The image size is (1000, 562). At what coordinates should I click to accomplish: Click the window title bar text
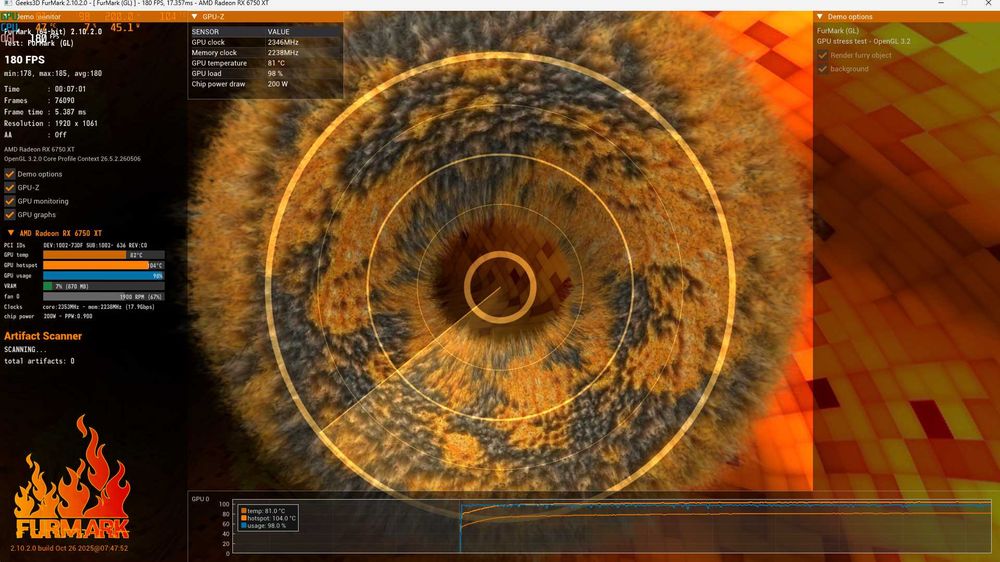[142, 3]
